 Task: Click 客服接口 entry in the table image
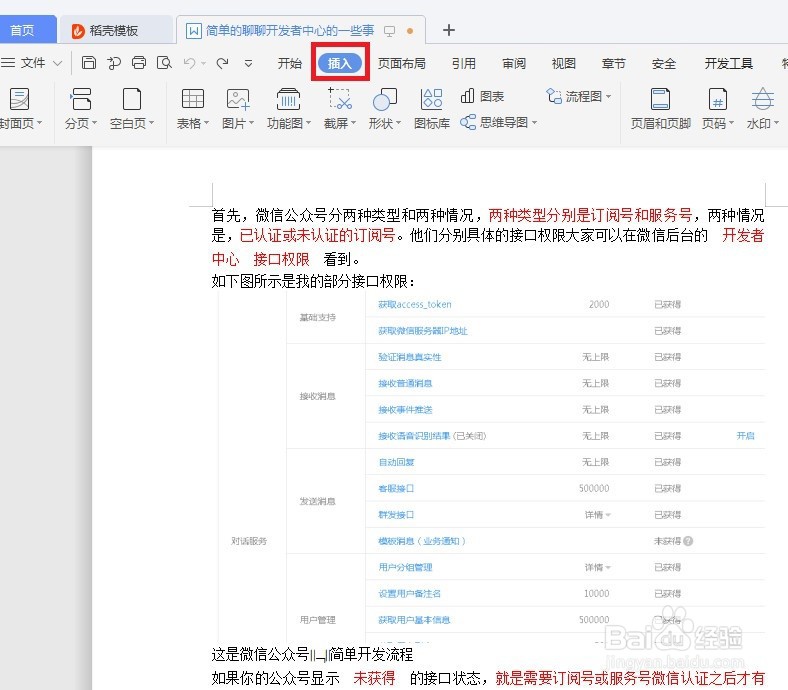396,488
